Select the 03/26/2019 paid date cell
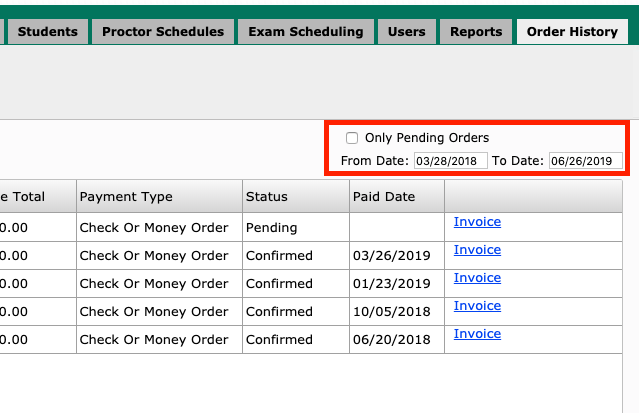This screenshot has width=639, height=413. (x=391, y=256)
